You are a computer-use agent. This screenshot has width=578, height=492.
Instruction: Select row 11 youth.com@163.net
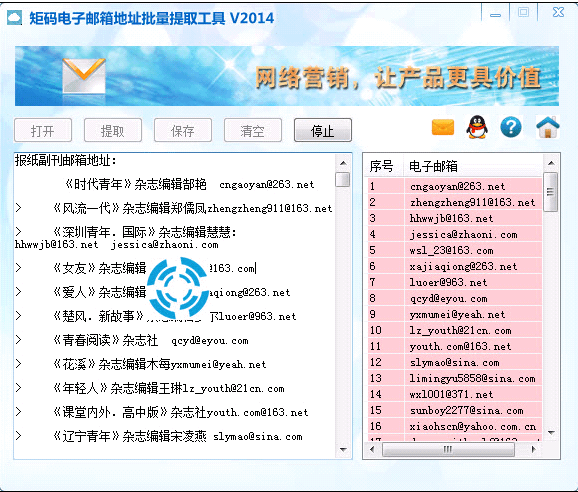coord(455,346)
